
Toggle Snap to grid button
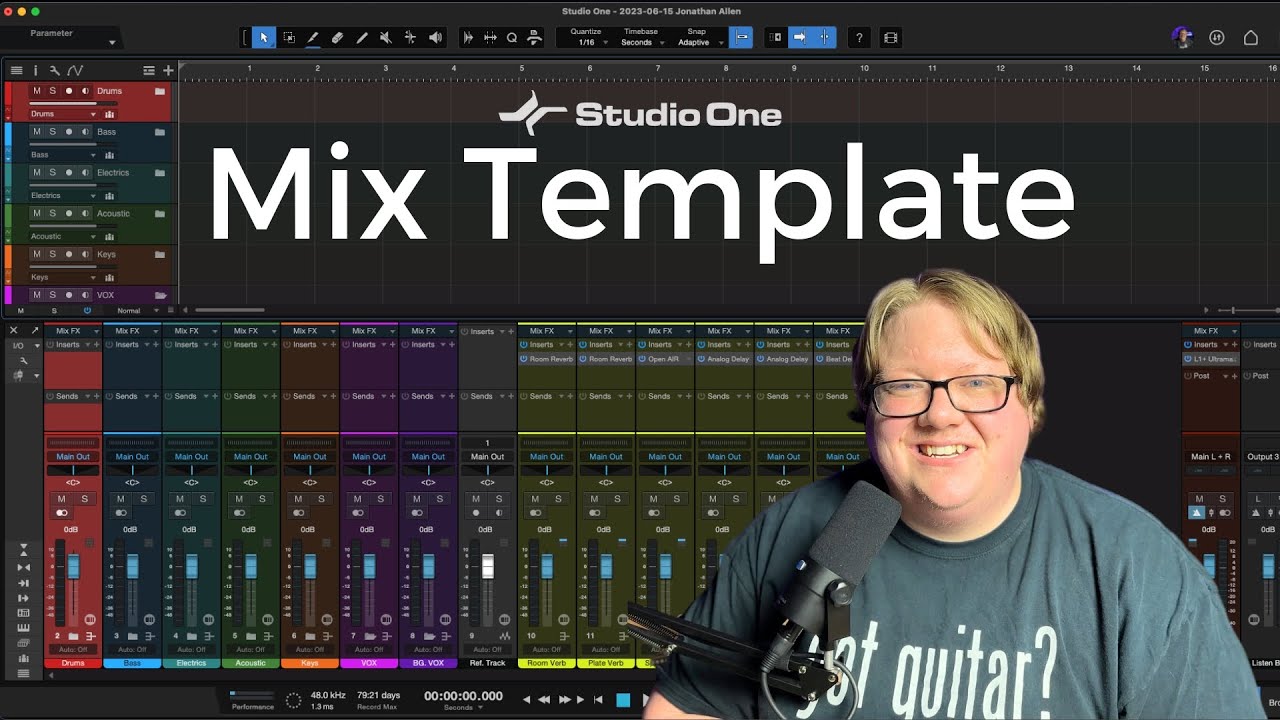(741, 38)
